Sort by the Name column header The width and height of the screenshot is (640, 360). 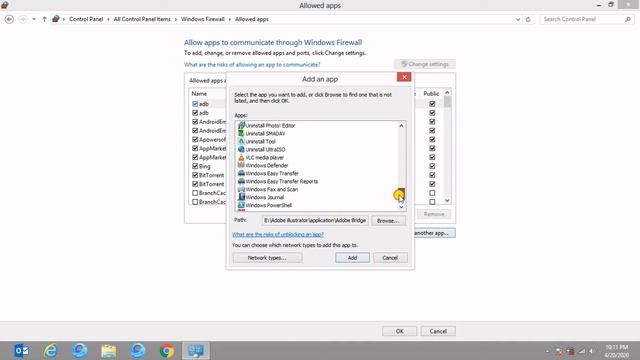point(199,93)
